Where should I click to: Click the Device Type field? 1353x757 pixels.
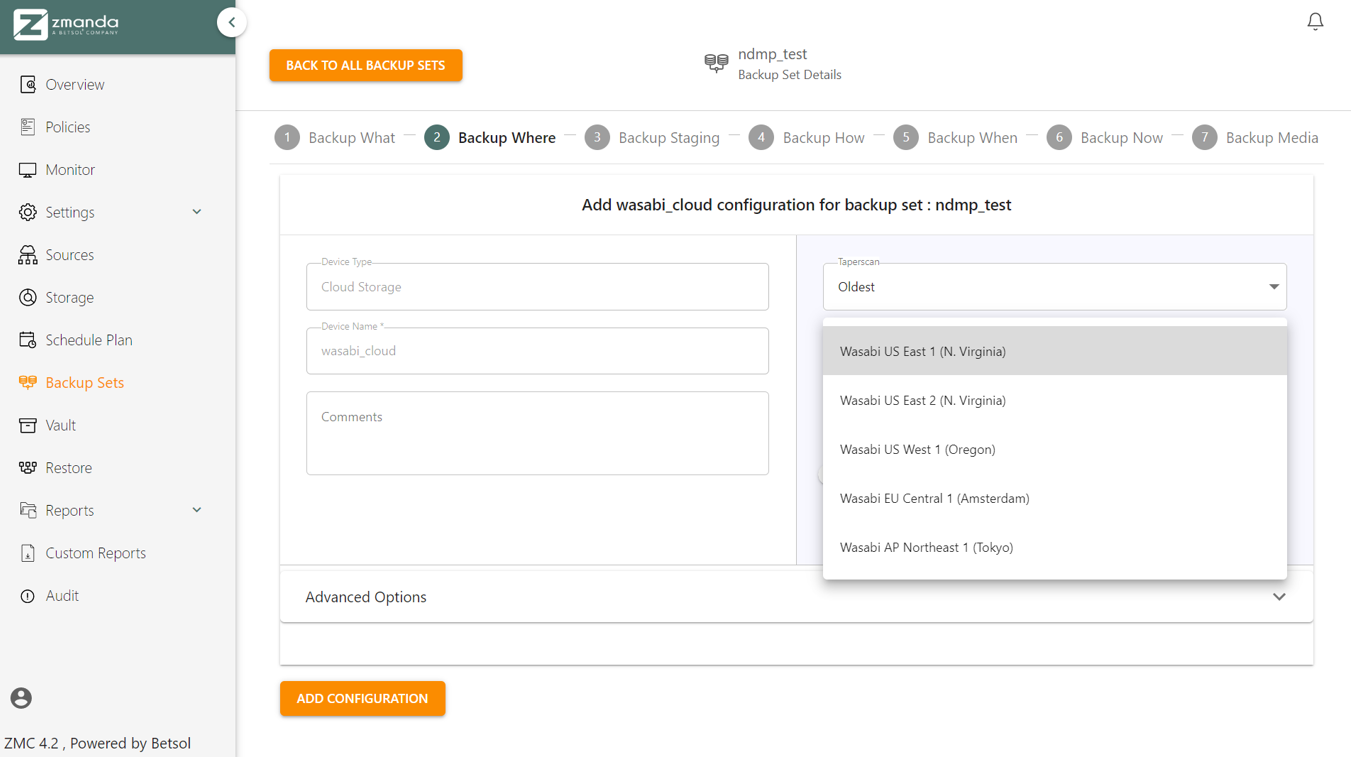pos(537,287)
